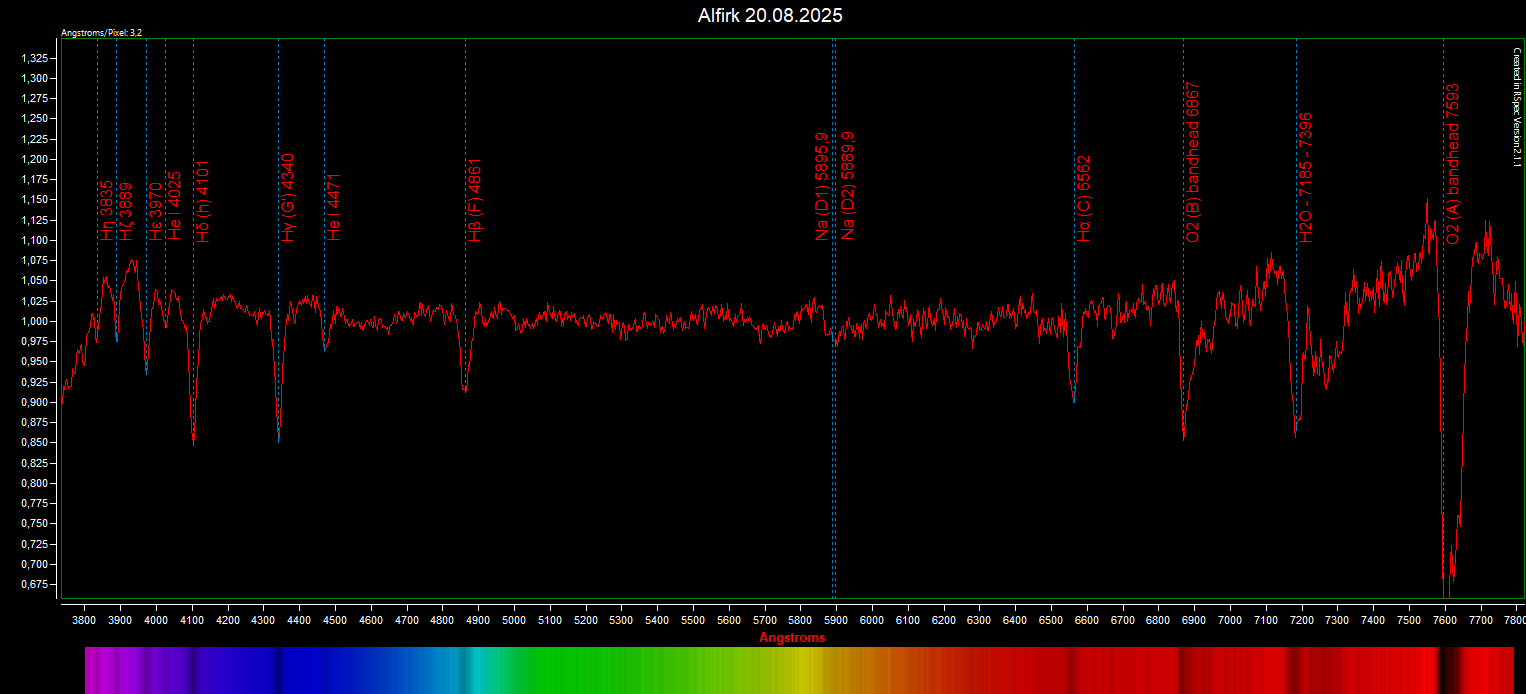Click the "He I 4025" line label
The height and width of the screenshot is (694, 1526).
pos(175,207)
